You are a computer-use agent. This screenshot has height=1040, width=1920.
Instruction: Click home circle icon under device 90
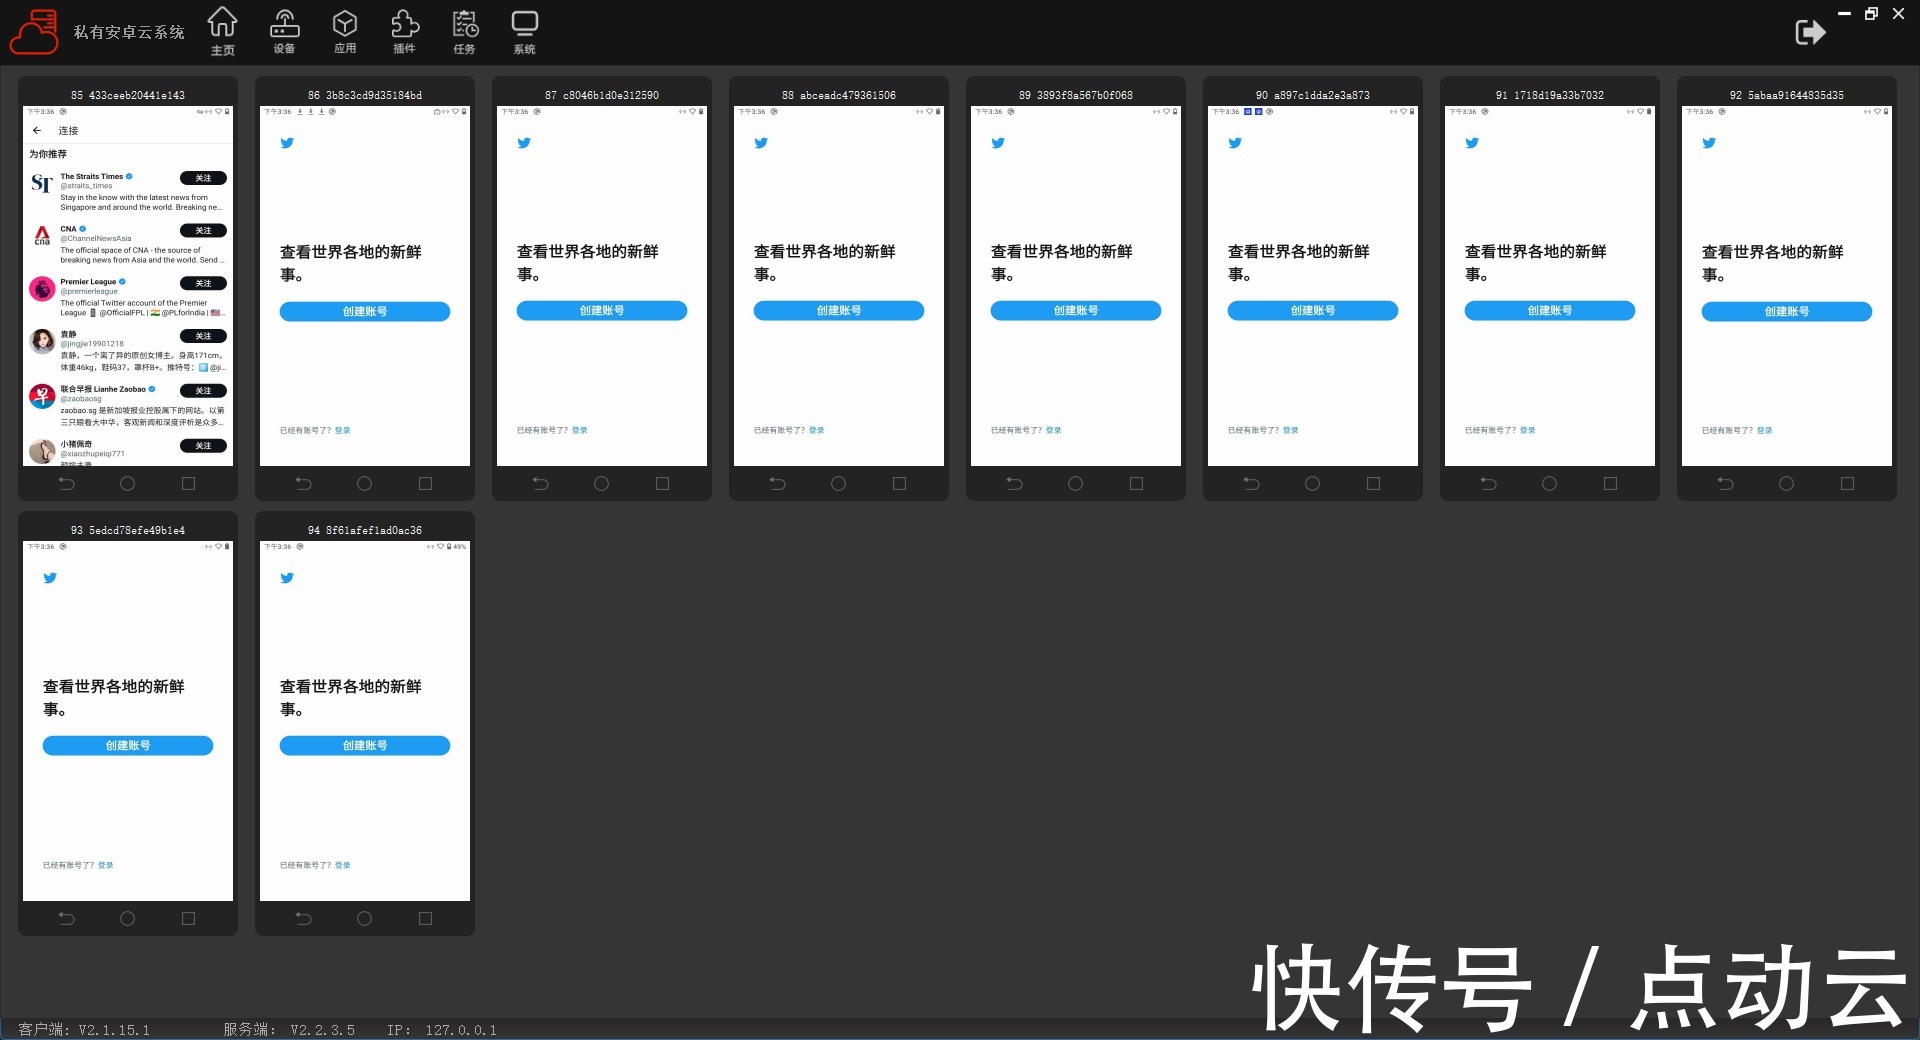coord(1312,484)
